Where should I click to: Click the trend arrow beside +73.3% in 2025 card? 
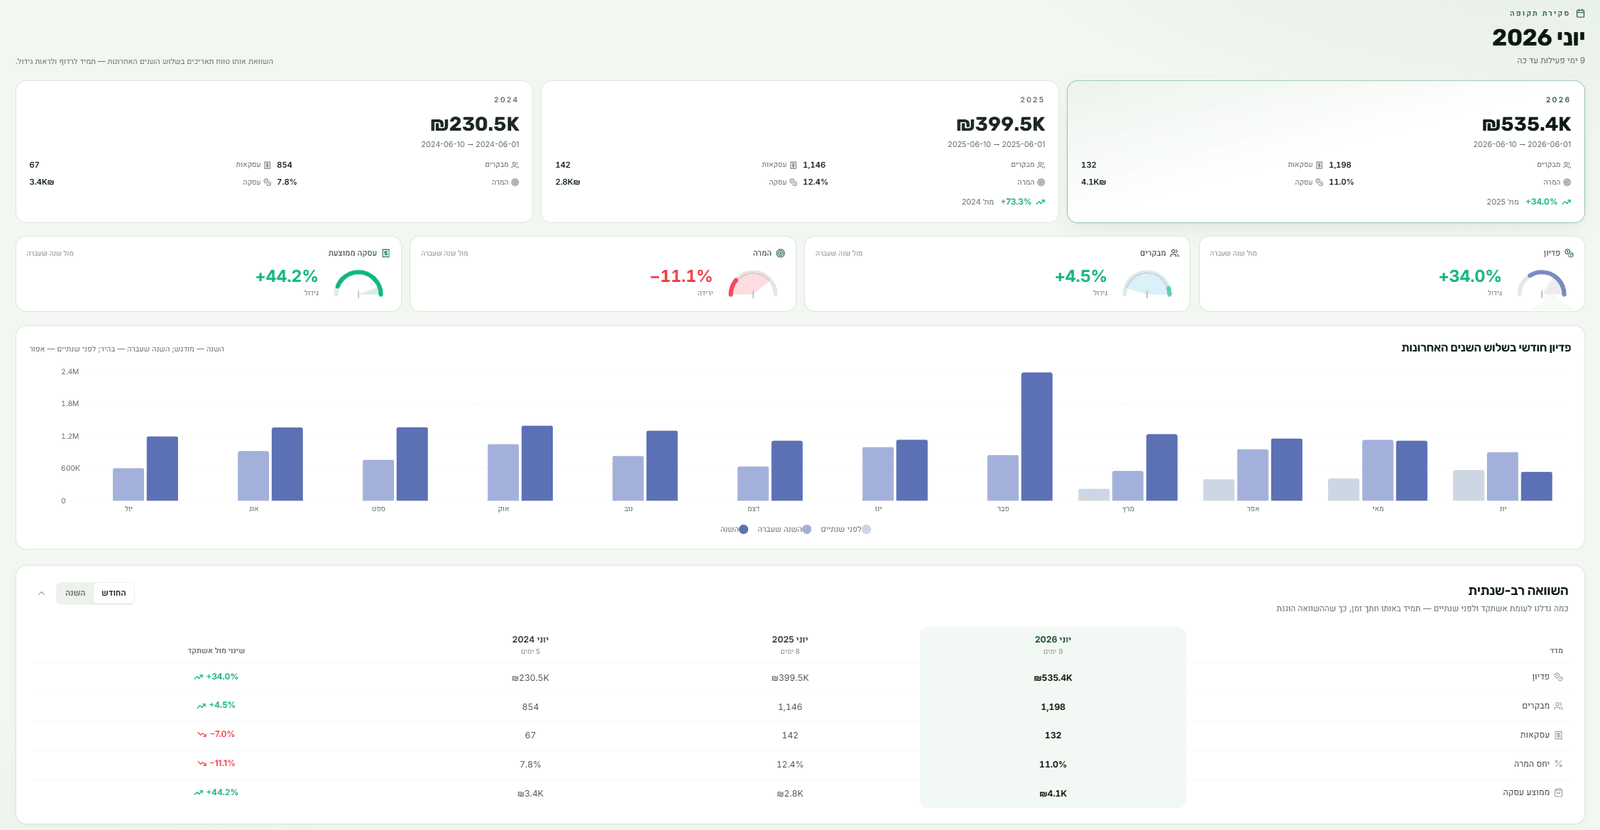[x=1040, y=202]
